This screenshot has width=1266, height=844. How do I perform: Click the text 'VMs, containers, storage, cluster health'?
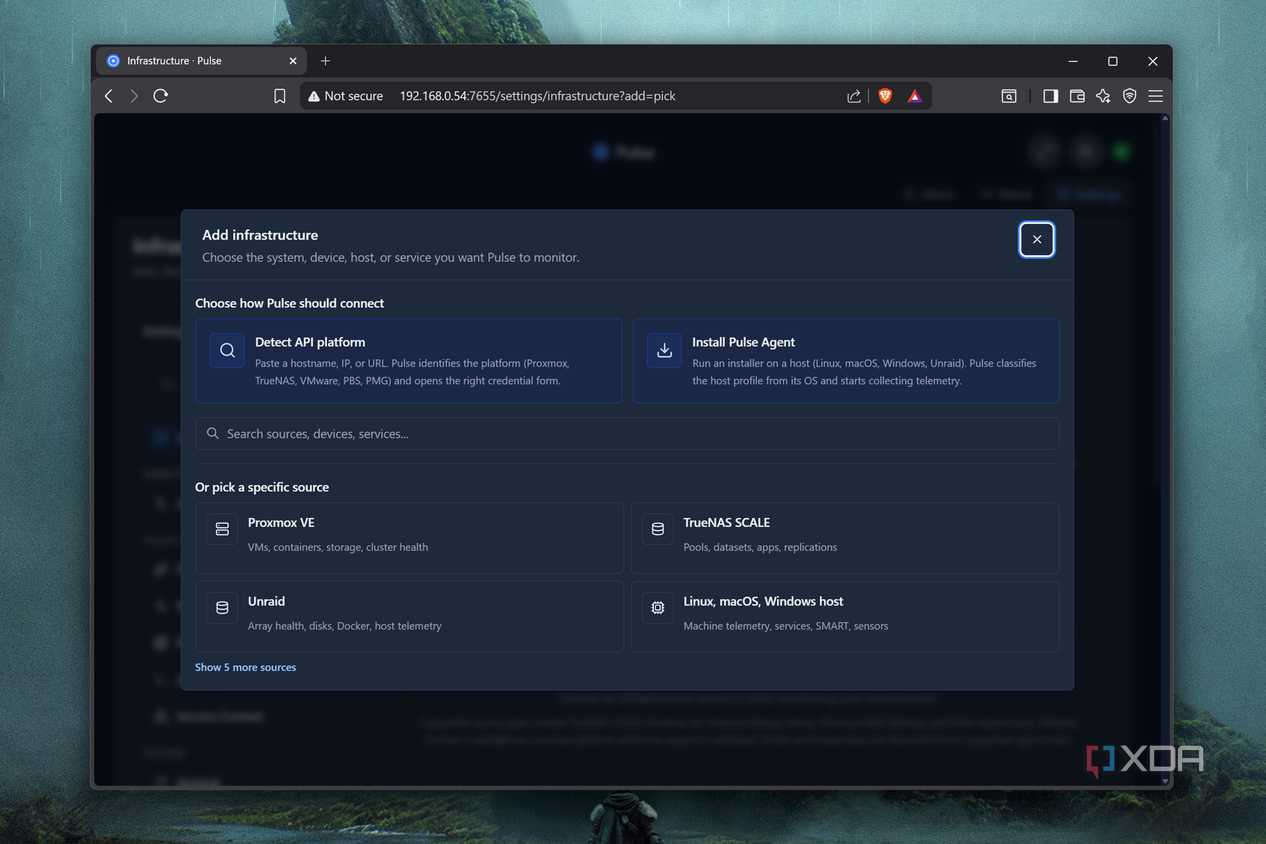[x=338, y=547]
